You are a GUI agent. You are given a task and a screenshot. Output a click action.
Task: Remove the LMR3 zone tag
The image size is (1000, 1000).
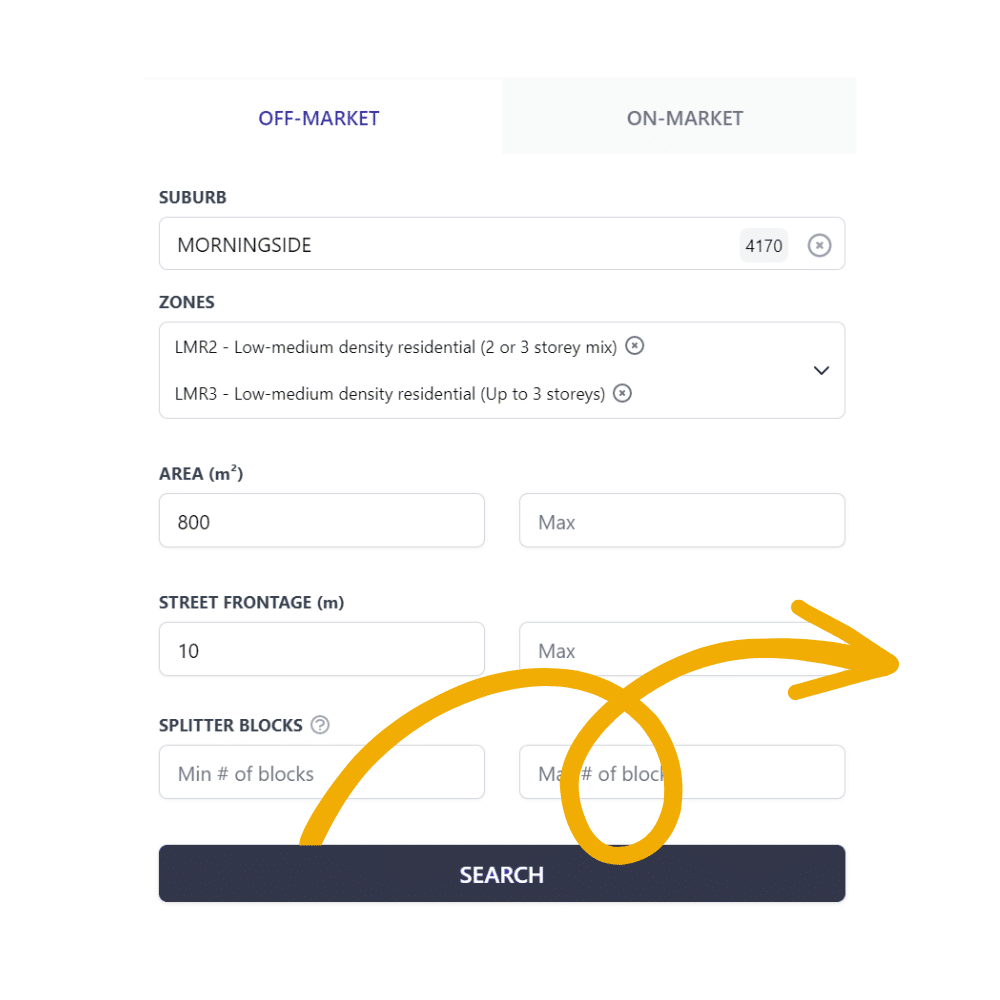pyautogui.click(x=622, y=393)
